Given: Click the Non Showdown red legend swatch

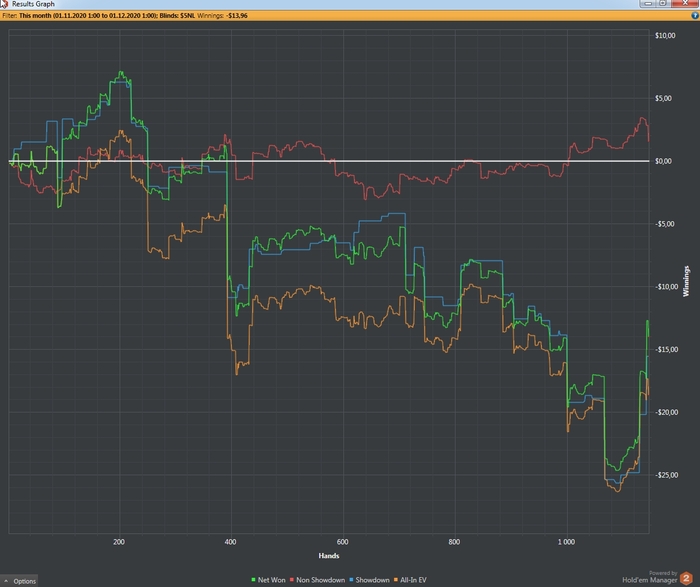Looking at the screenshot, I should click(292, 580).
